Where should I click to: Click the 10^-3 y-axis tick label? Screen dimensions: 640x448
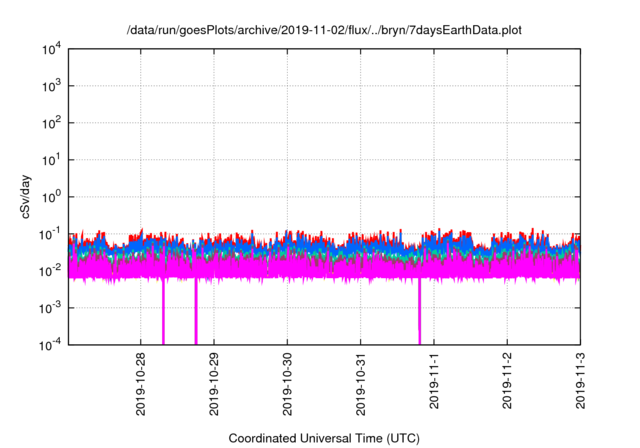coord(51,308)
